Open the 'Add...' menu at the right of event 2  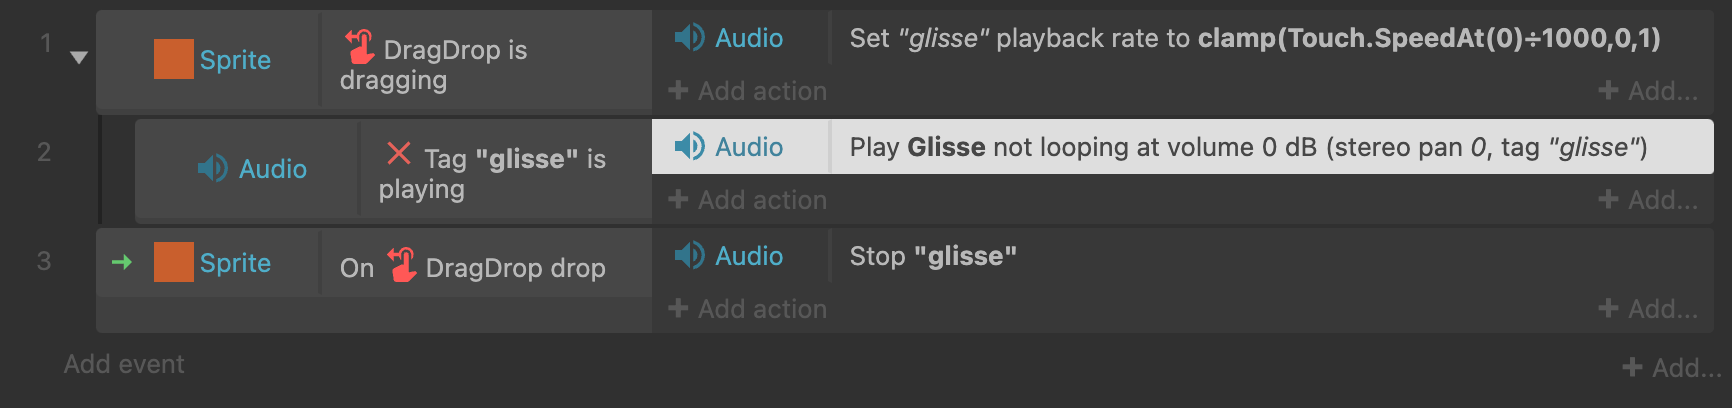[x=1648, y=200]
